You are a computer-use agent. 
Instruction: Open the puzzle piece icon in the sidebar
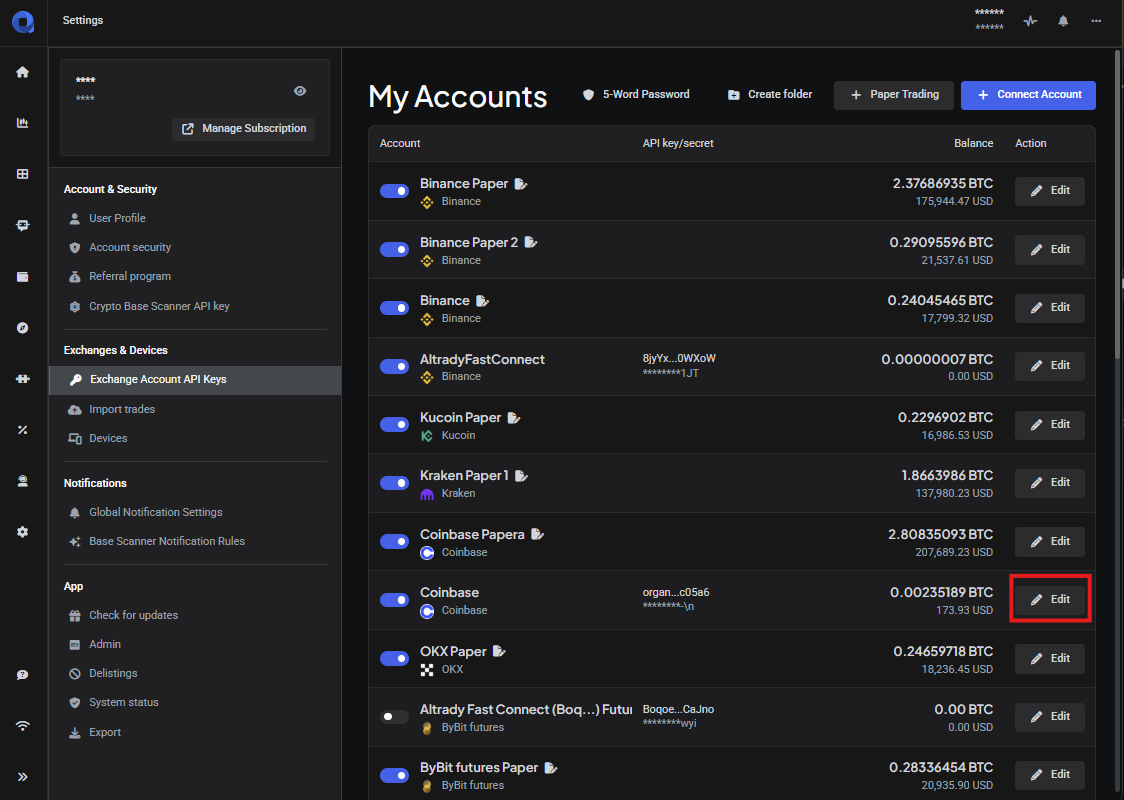click(x=23, y=378)
